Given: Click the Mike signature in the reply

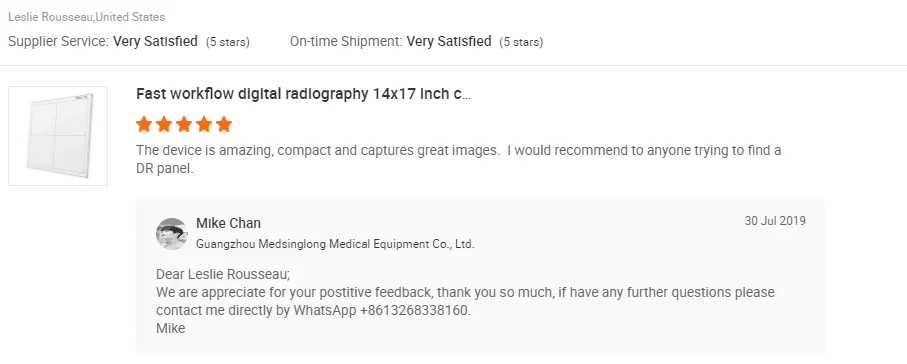Looking at the screenshot, I should click(171, 329).
